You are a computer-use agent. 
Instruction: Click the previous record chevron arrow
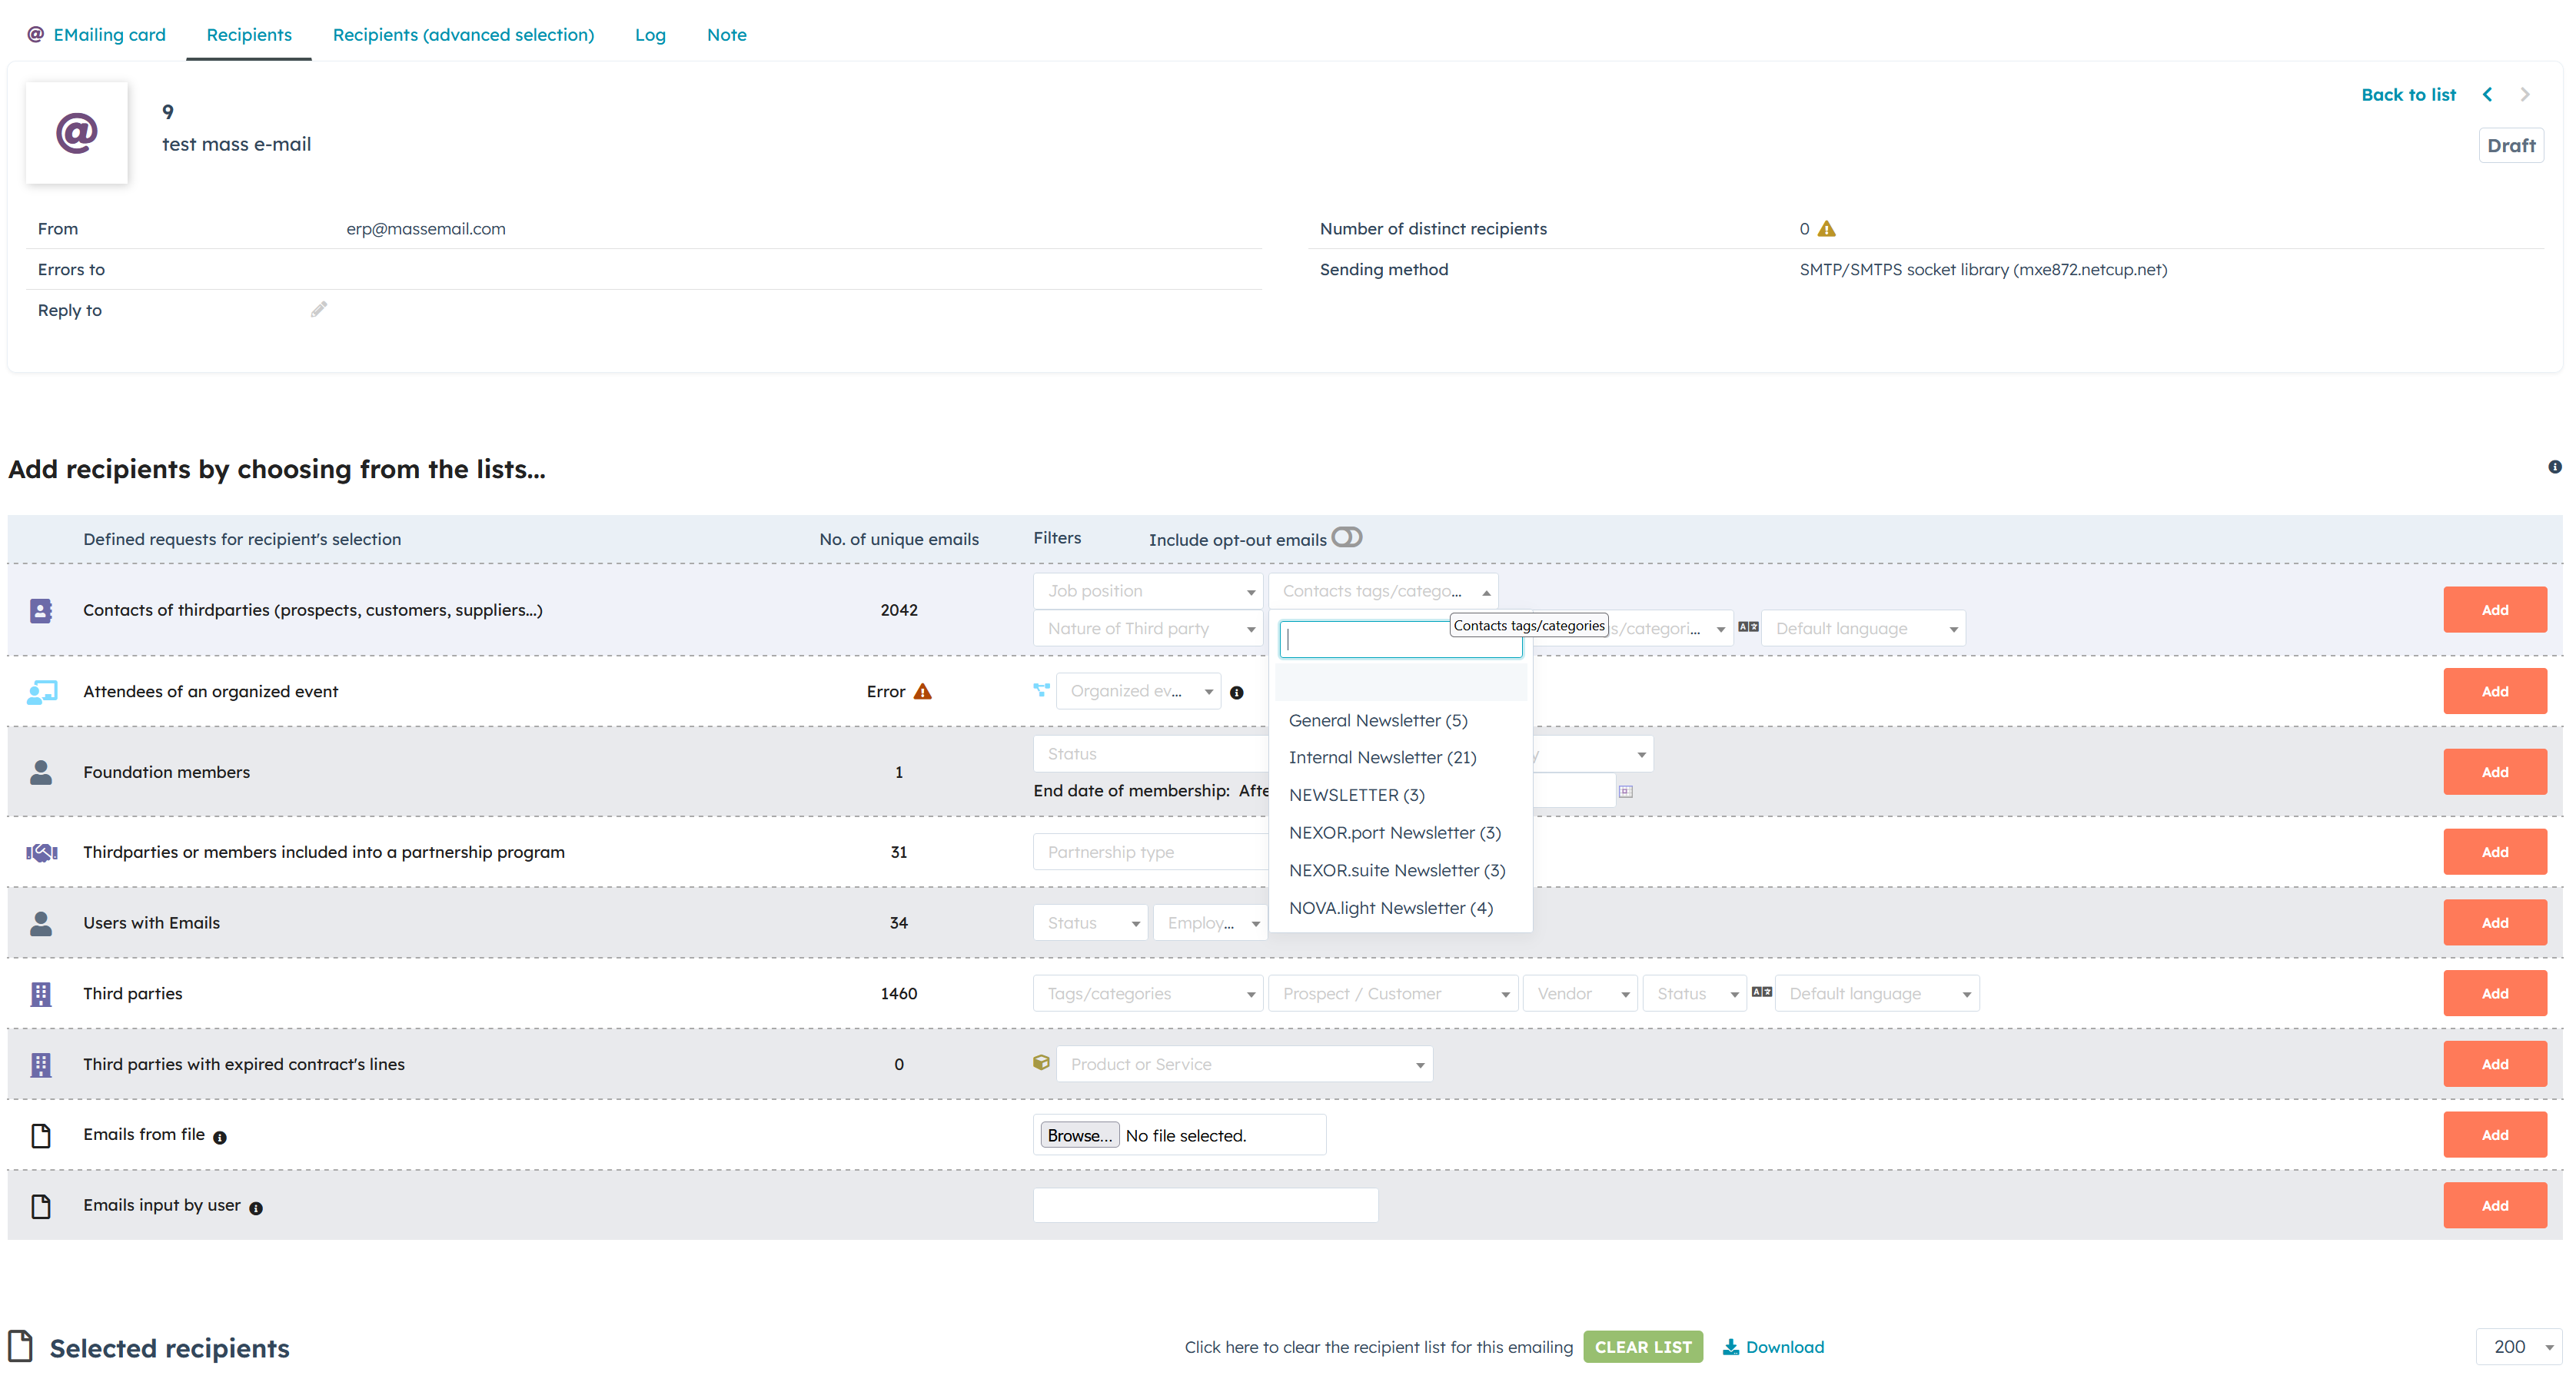click(x=2487, y=95)
